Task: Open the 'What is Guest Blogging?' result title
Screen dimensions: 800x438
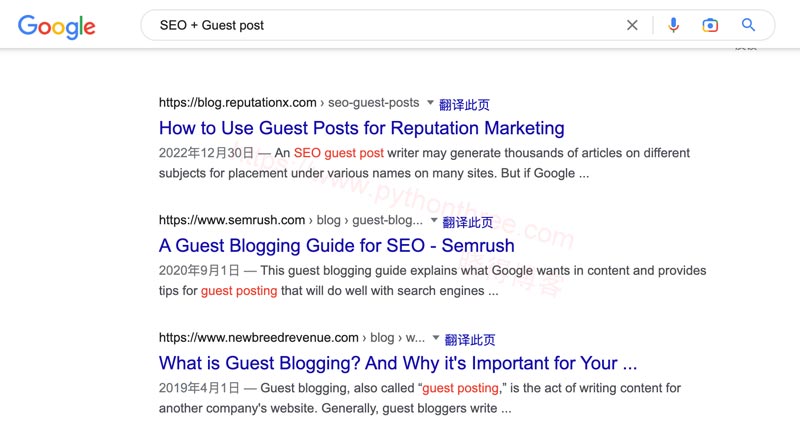Action: pos(397,363)
